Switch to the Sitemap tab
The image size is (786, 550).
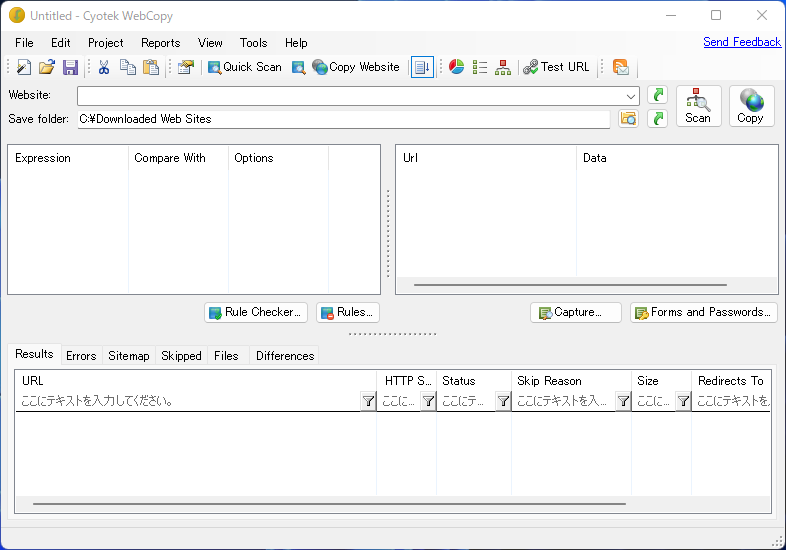[x=129, y=355]
